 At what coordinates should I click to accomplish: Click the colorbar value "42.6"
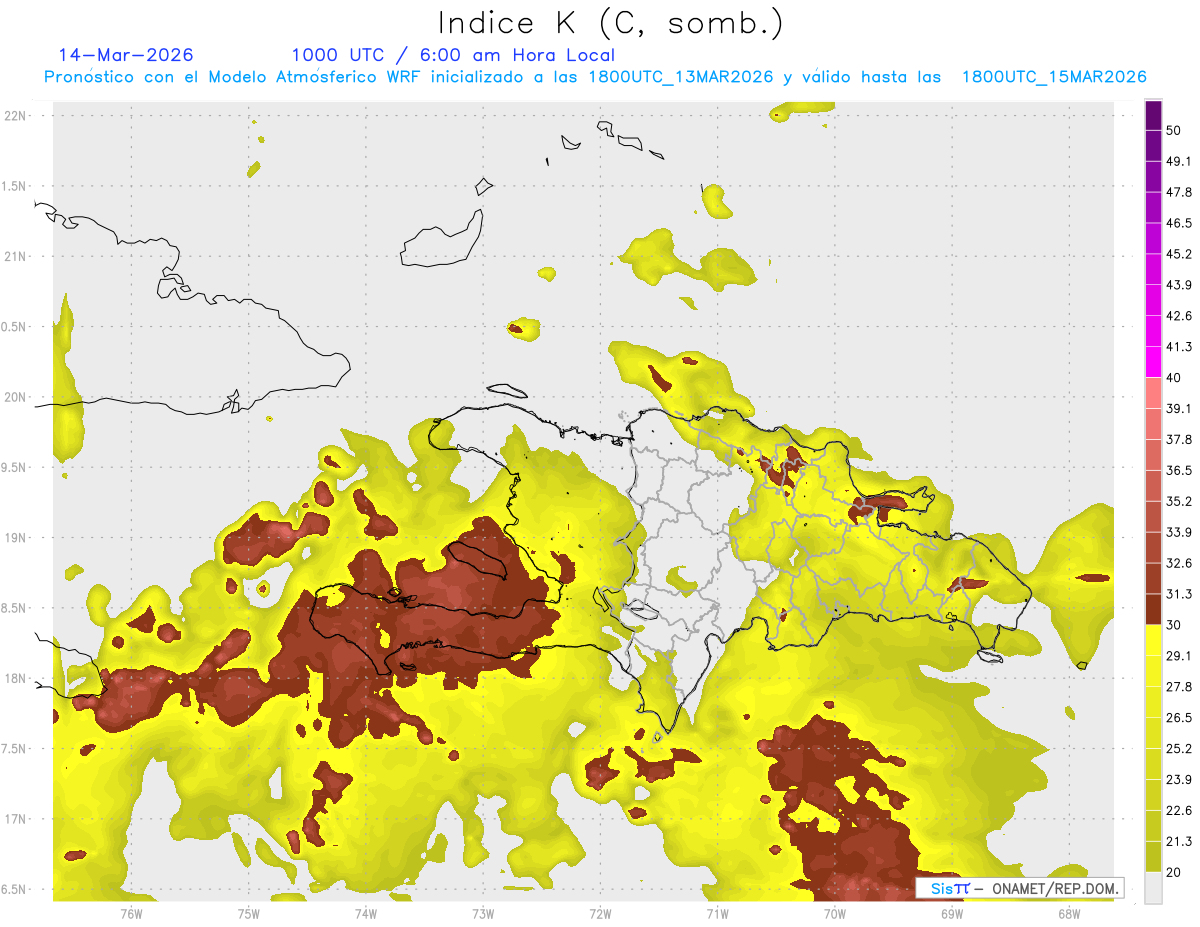[1179, 316]
